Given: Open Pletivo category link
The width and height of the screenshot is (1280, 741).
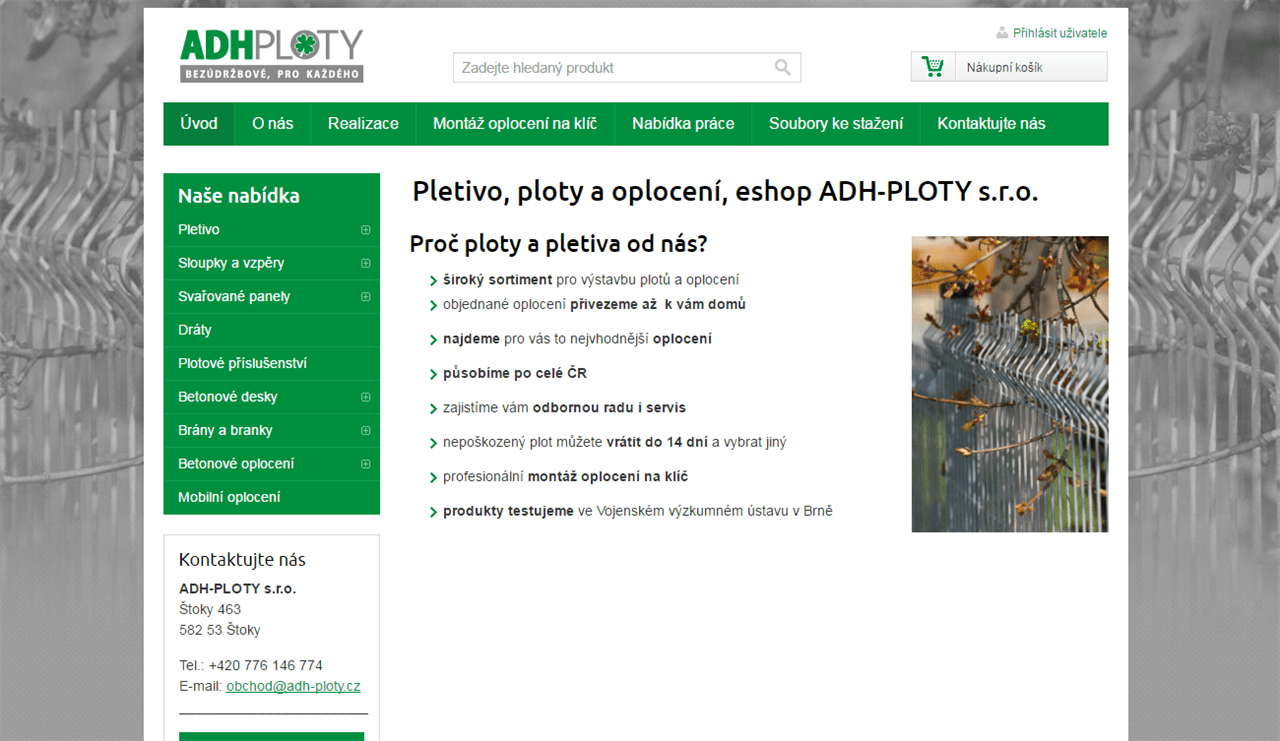Looking at the screenshot, I should [x=199, y=230].
